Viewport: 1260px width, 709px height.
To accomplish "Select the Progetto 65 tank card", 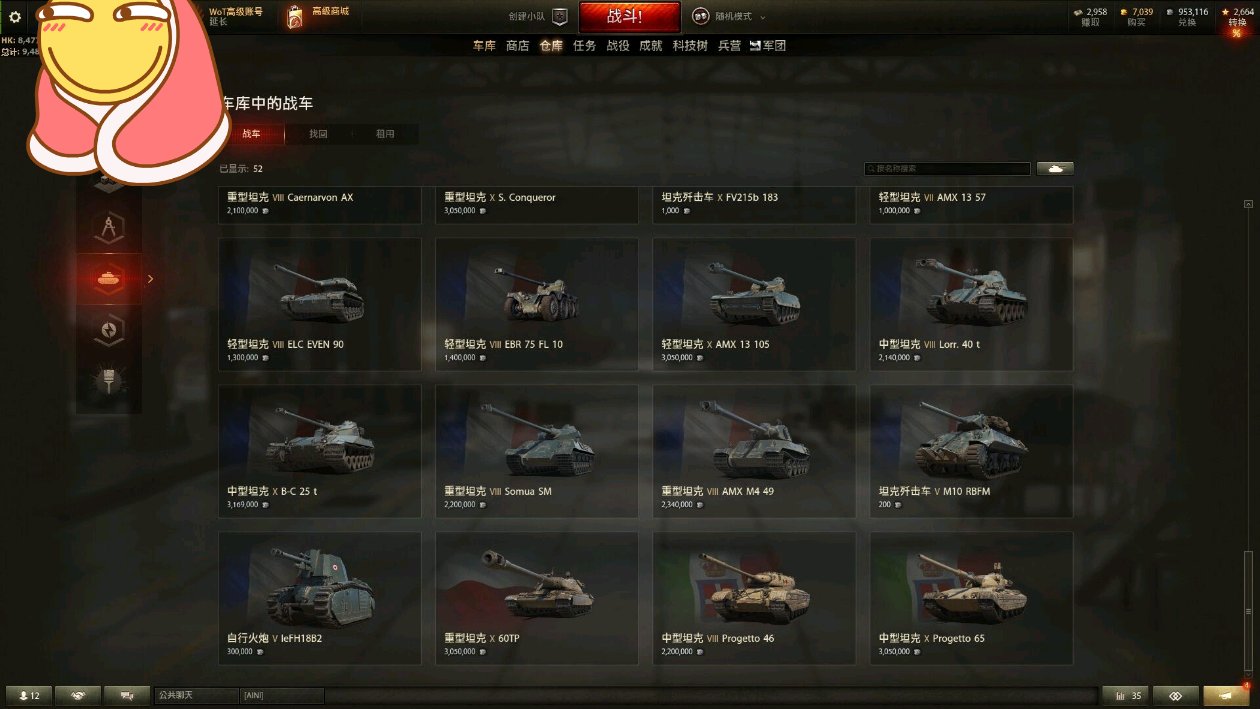I will pos(972,598).
